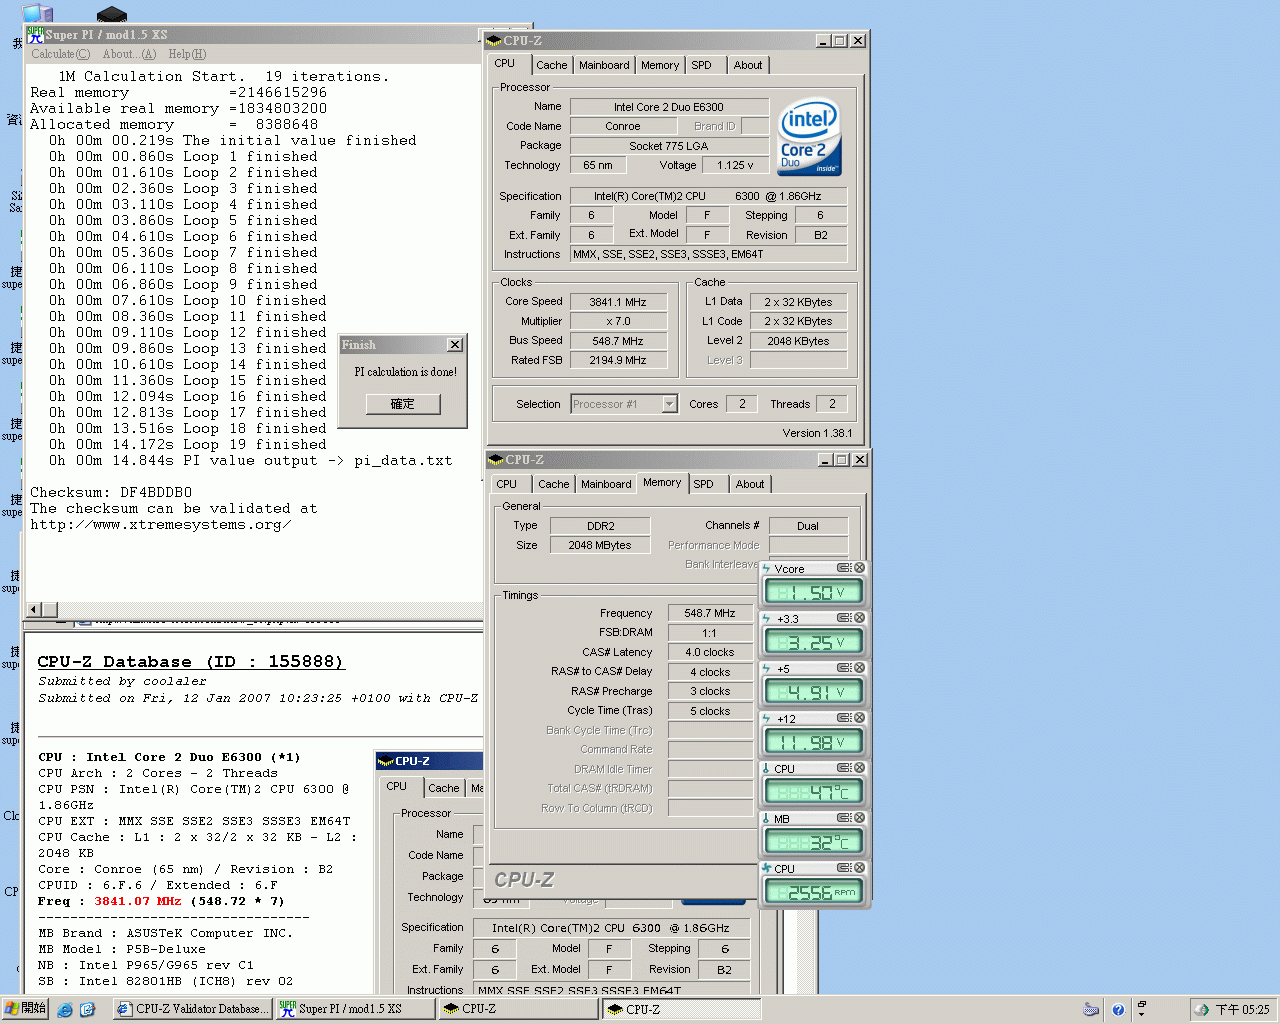Close the +5 voltage gadget

859,668
